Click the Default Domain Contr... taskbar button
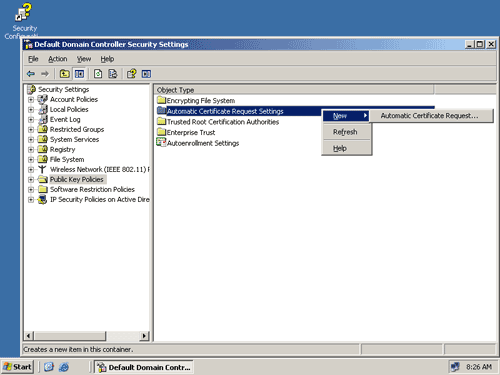This screenshot has height=375, width=500. (144, 367)
